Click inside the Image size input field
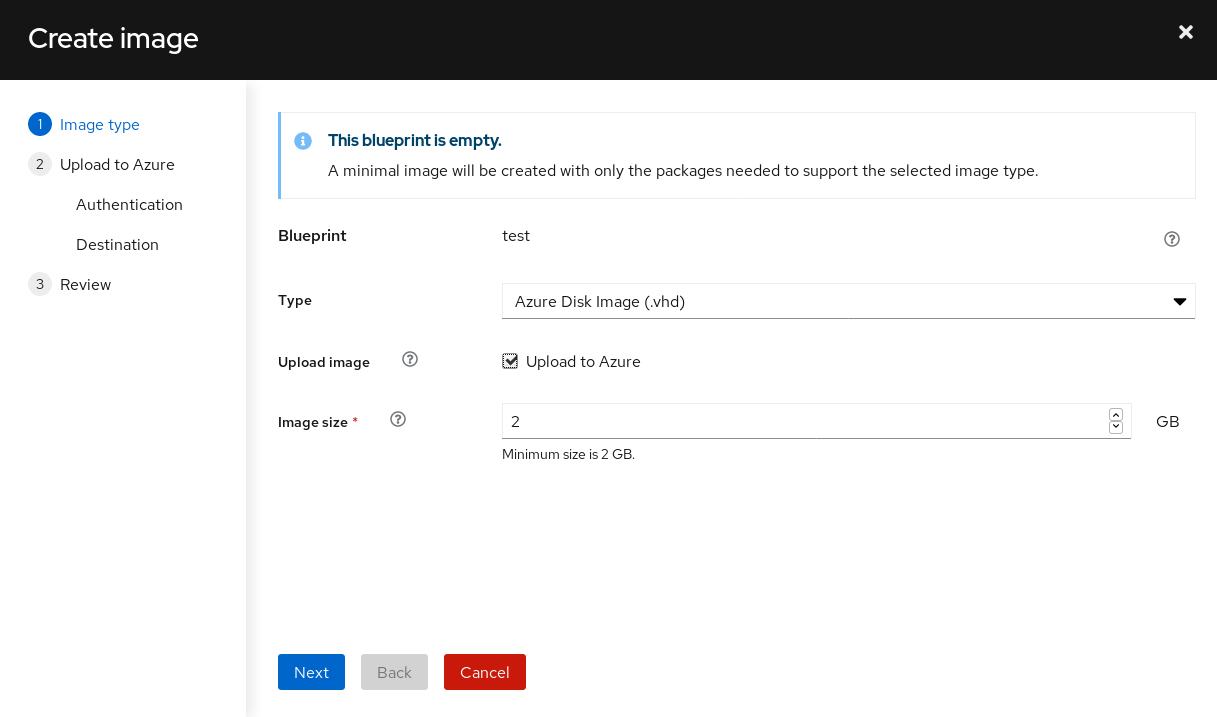 [x=800, y=421]
